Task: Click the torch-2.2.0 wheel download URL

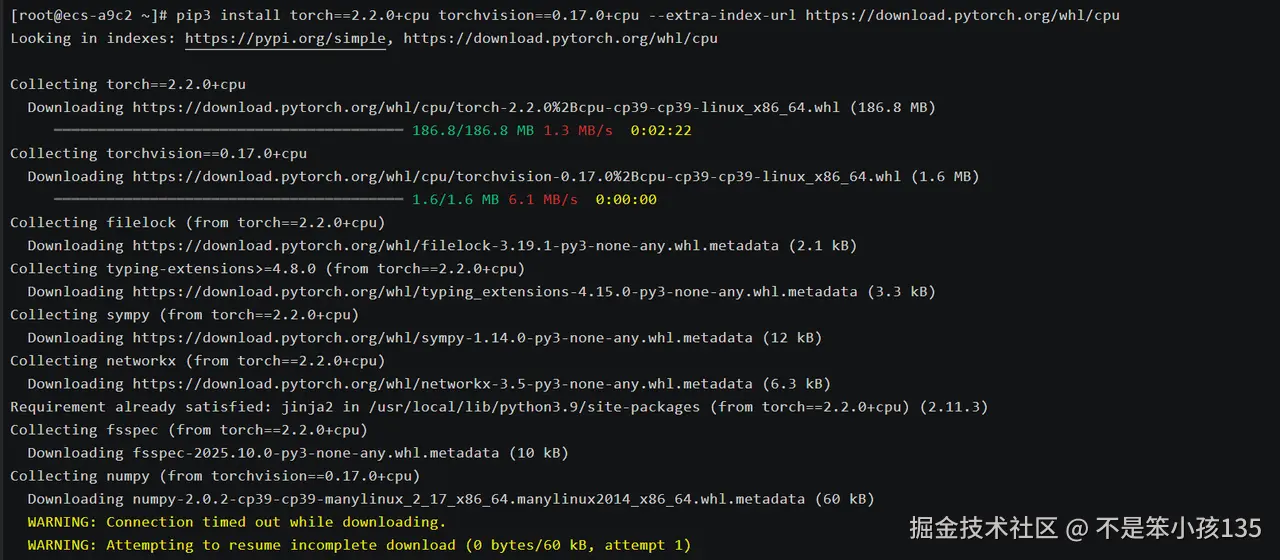Action: click(x=487, y=107)
